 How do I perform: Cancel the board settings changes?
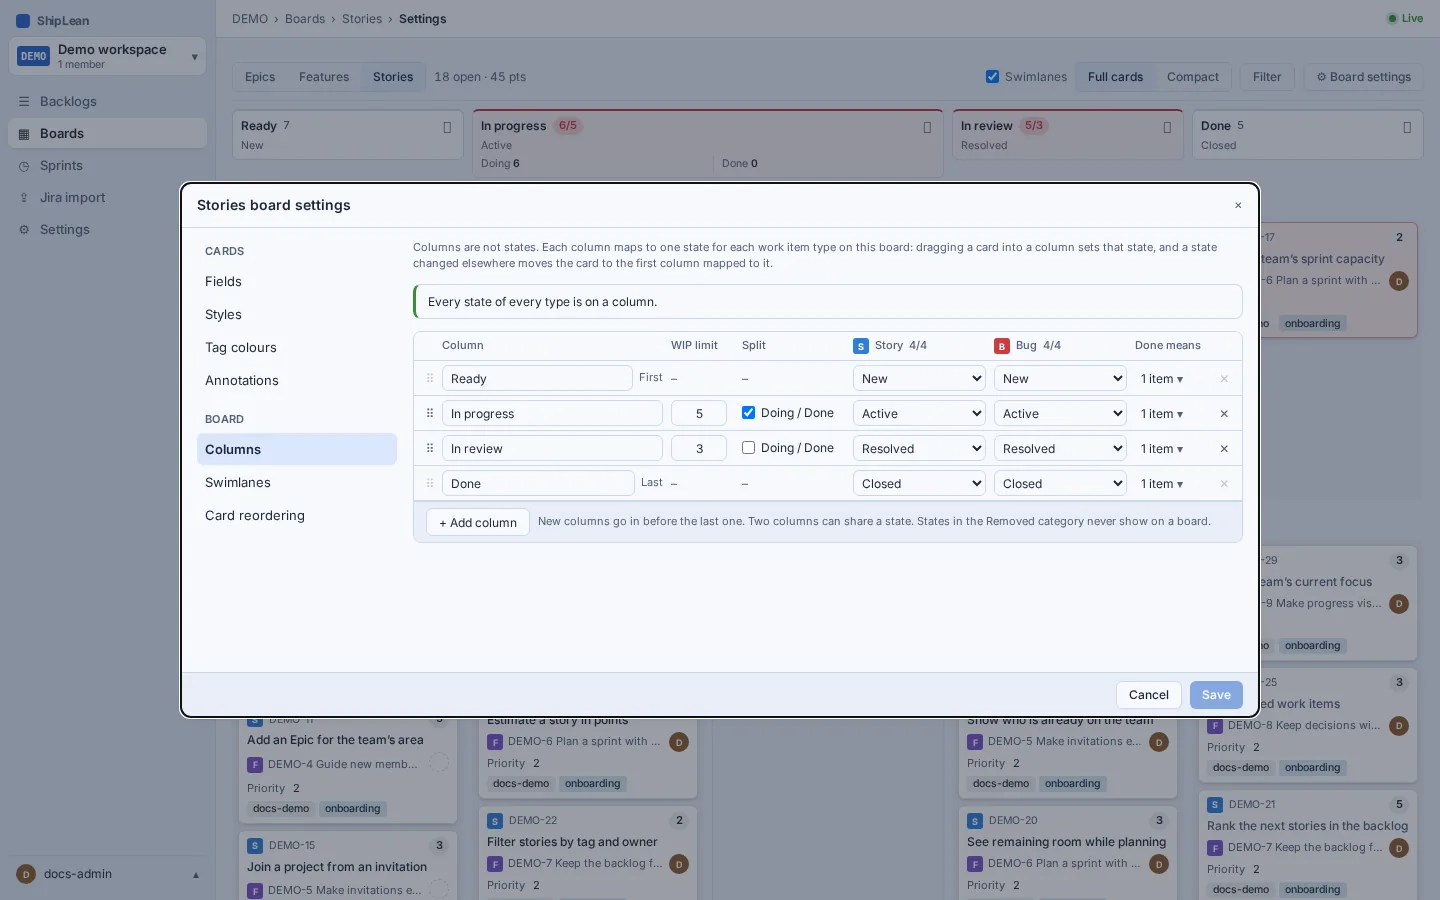tap(1149, 695)
